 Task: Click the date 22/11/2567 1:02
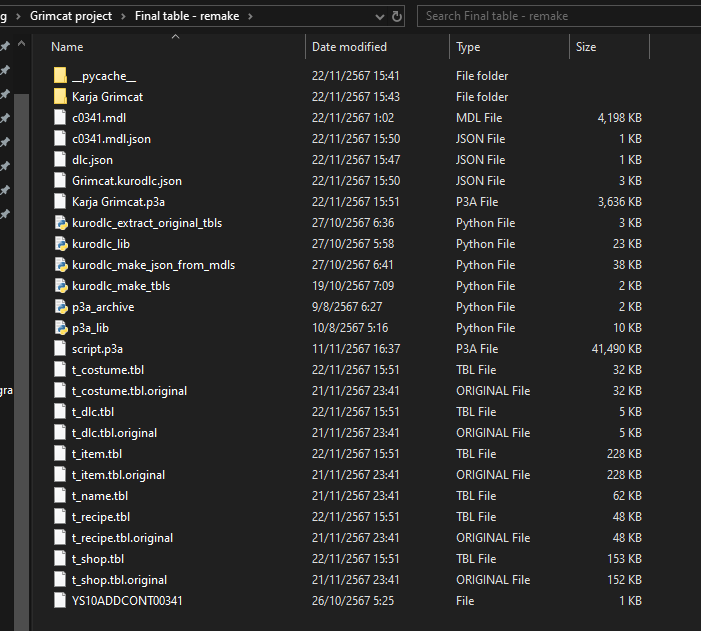(x=353, y=118)
